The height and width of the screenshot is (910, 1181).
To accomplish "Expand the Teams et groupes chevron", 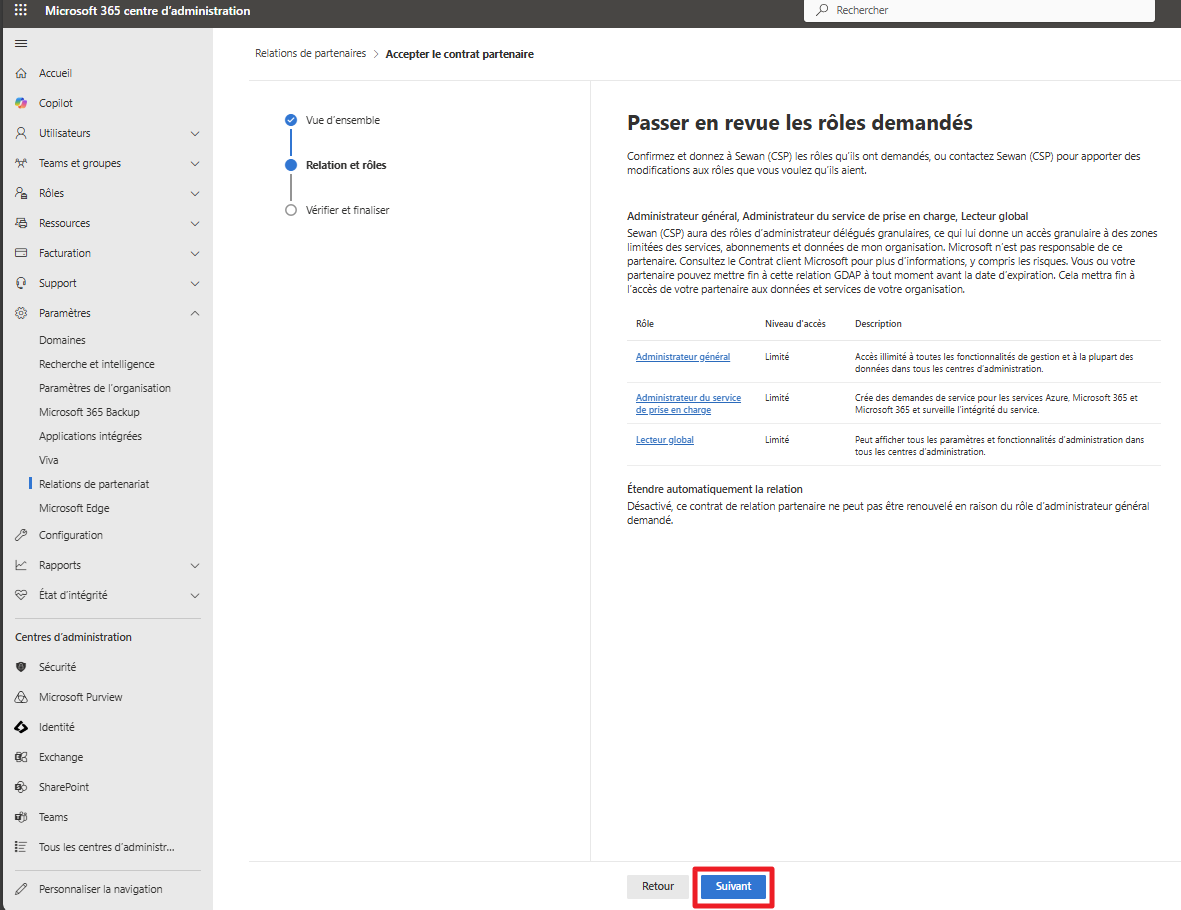I will (195, 163).
